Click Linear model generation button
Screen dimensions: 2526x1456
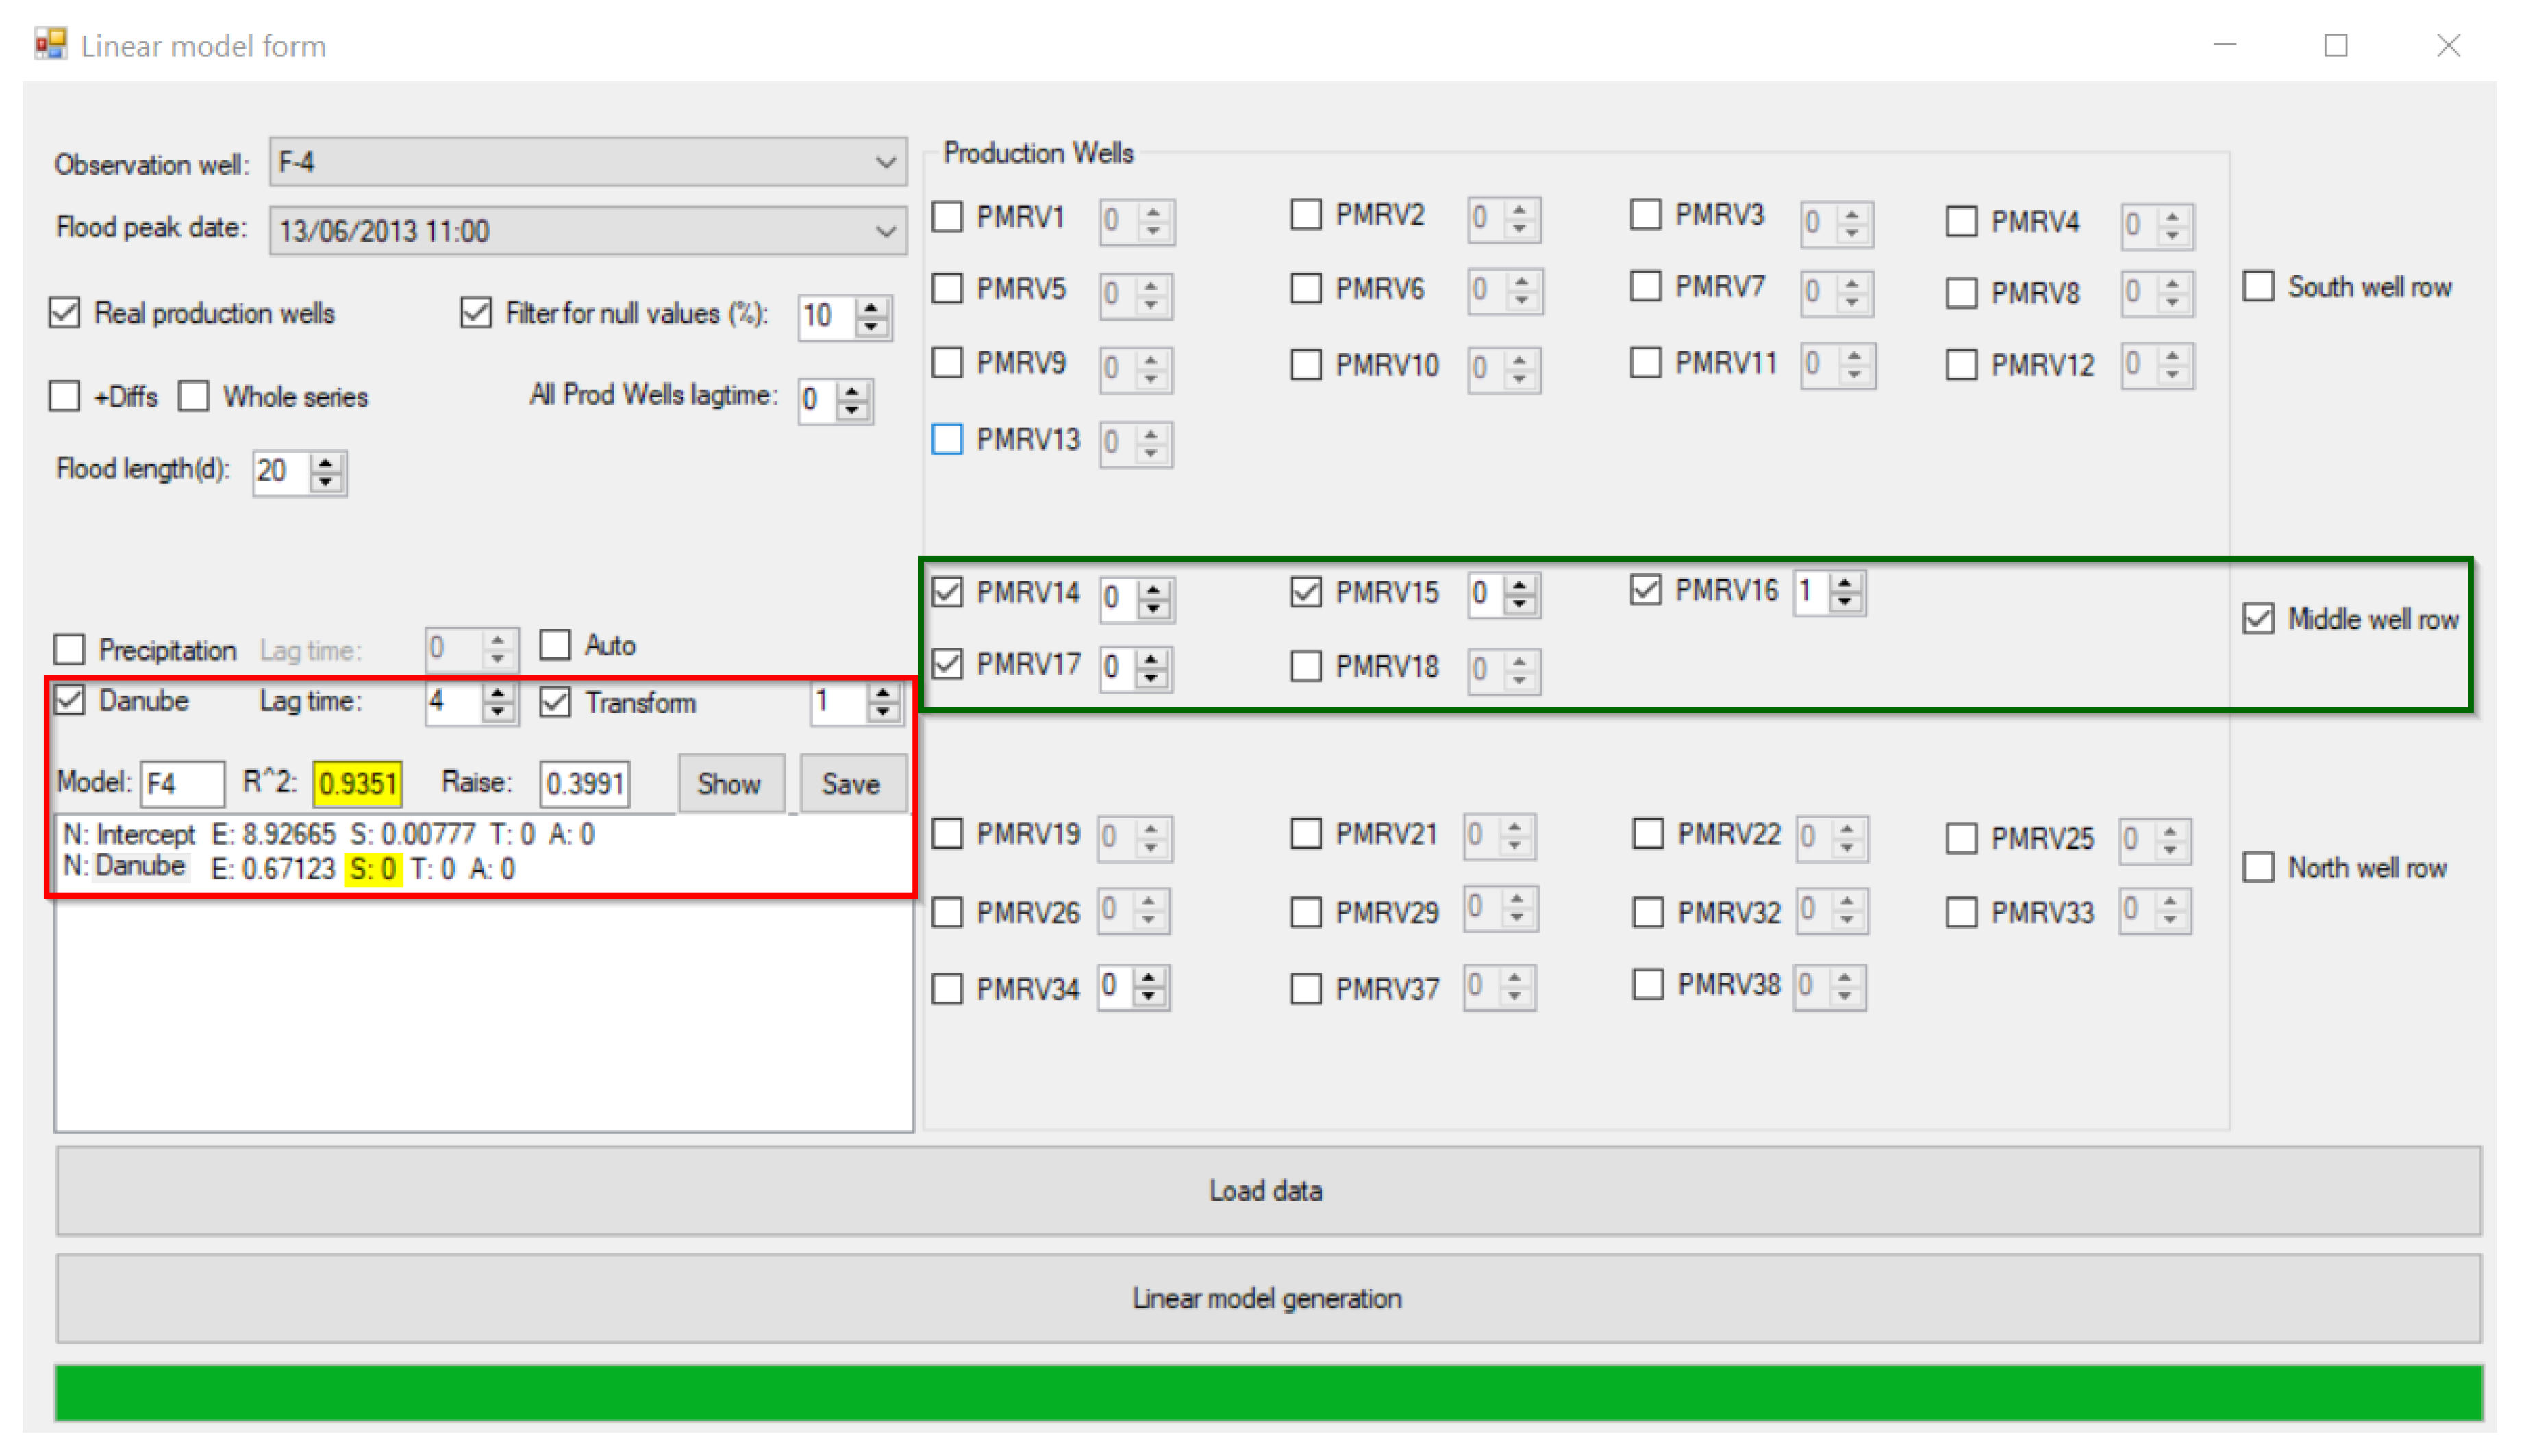click(x=1267, y=1298)
